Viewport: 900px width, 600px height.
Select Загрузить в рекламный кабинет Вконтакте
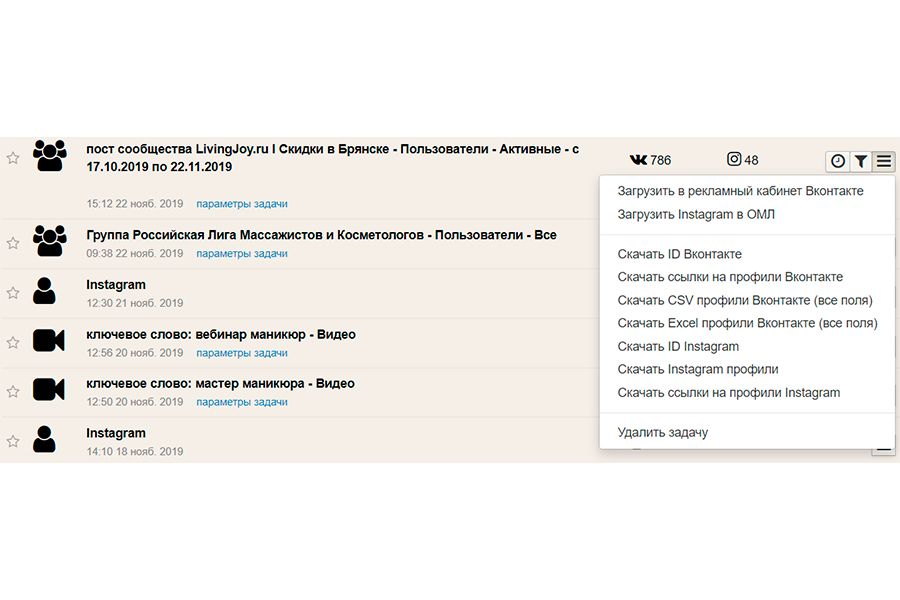tap(740, 191)
